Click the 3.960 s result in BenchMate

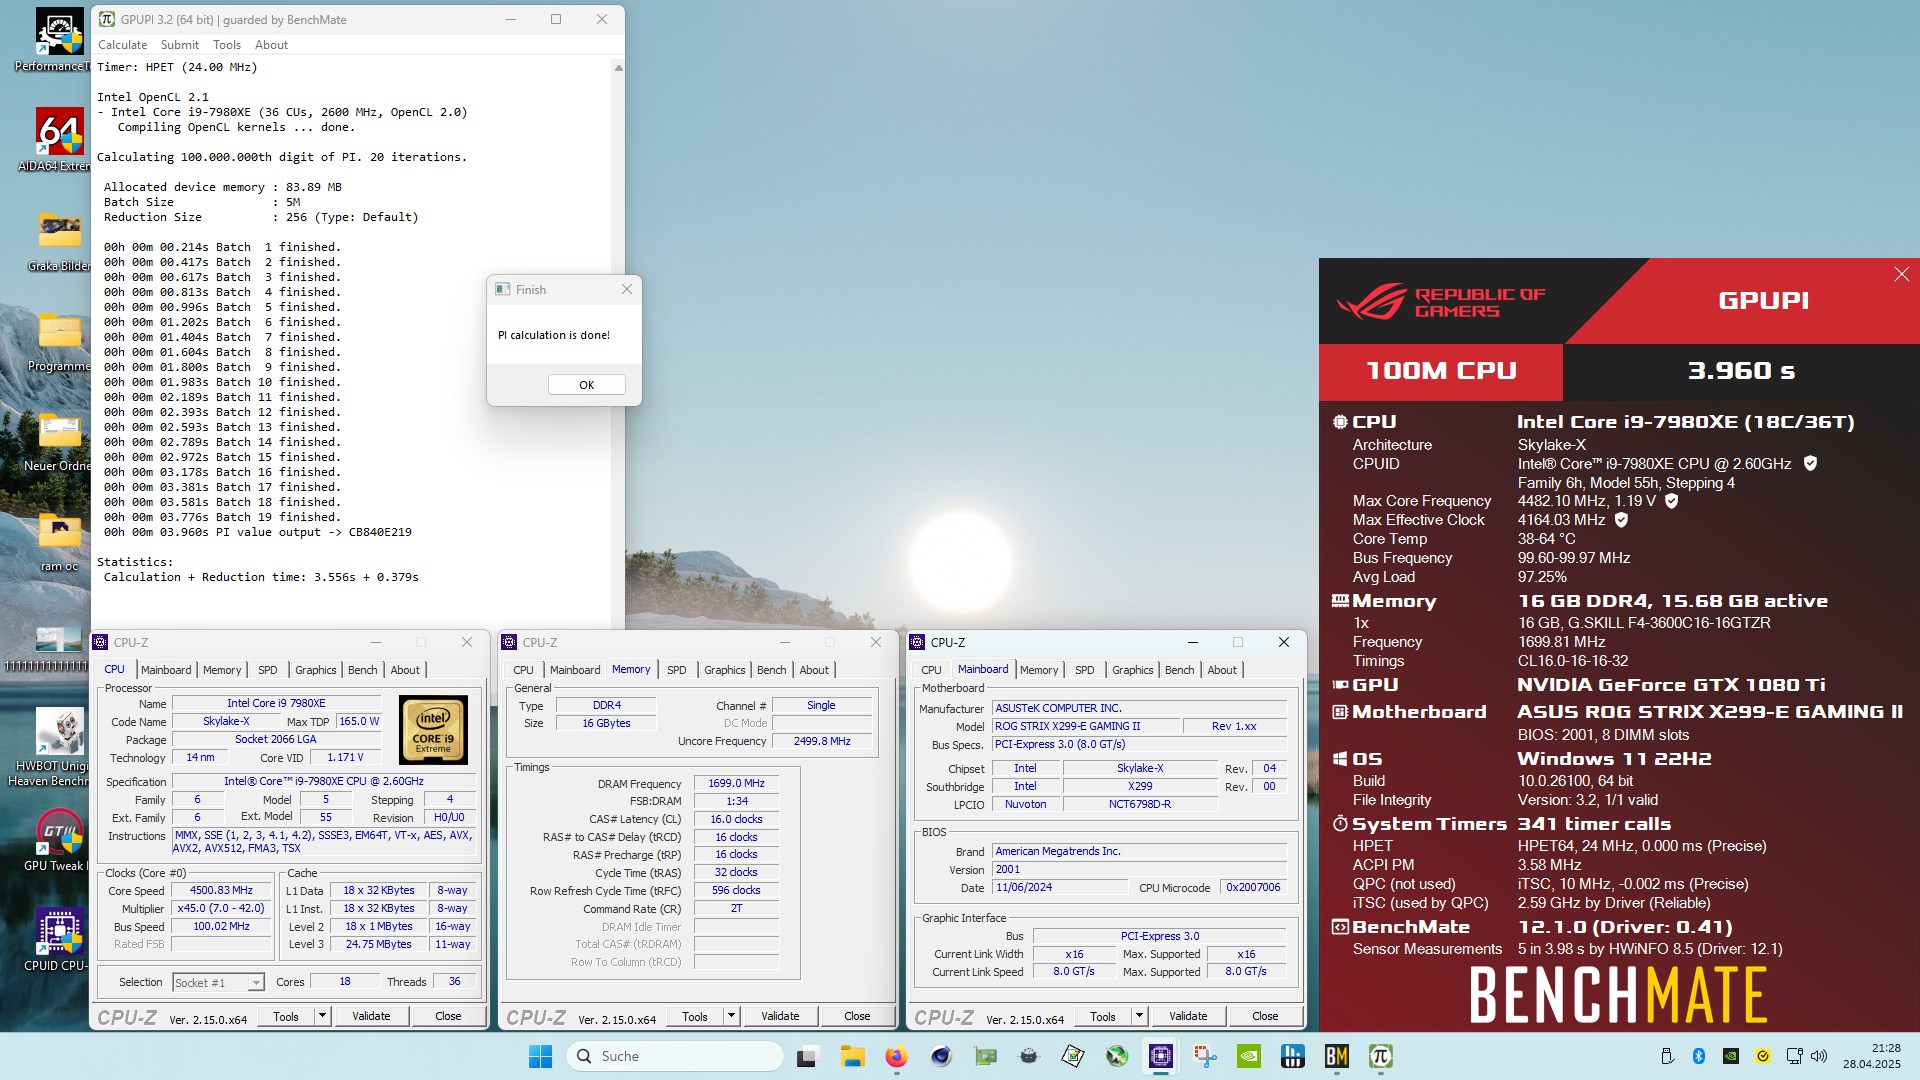pos(1741,371)
